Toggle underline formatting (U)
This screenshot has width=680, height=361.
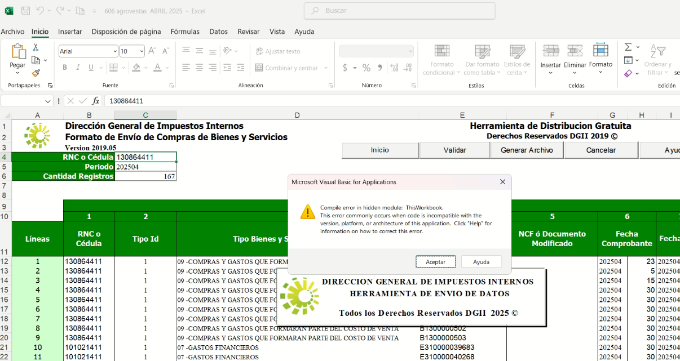pyautogui.click(x=91, y=68)
